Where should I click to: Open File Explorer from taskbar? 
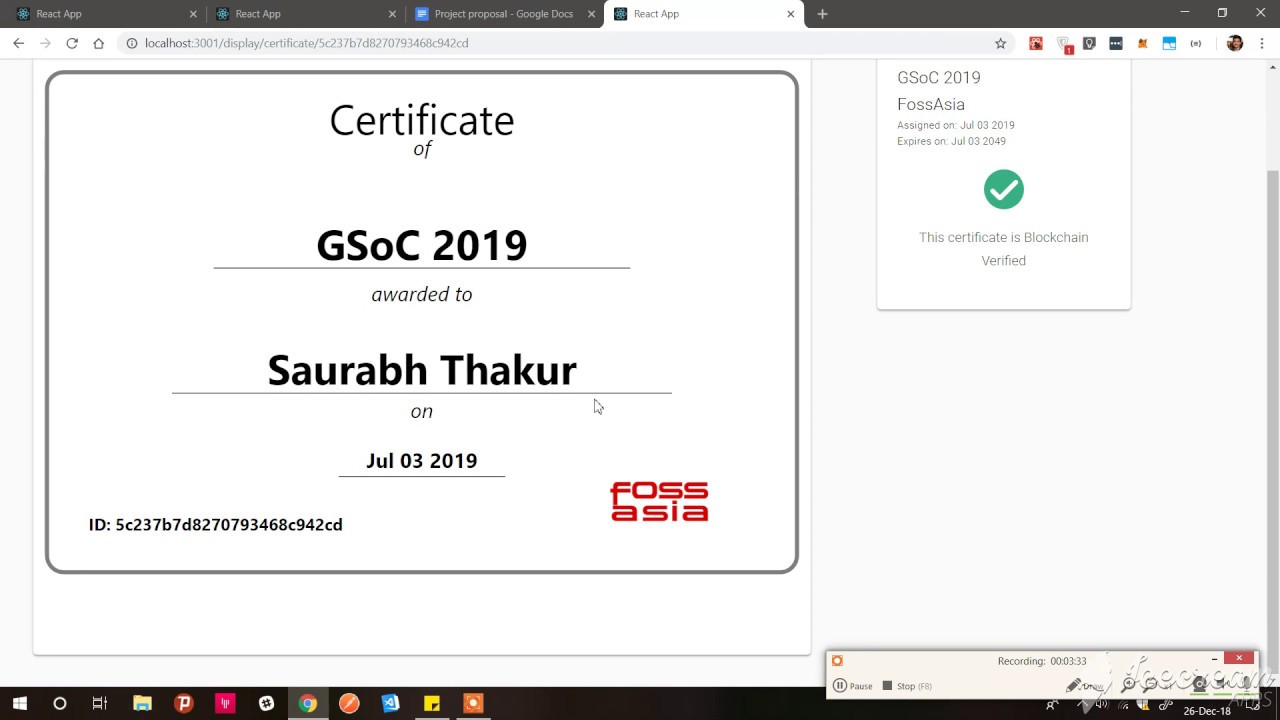tap(142, 704)
